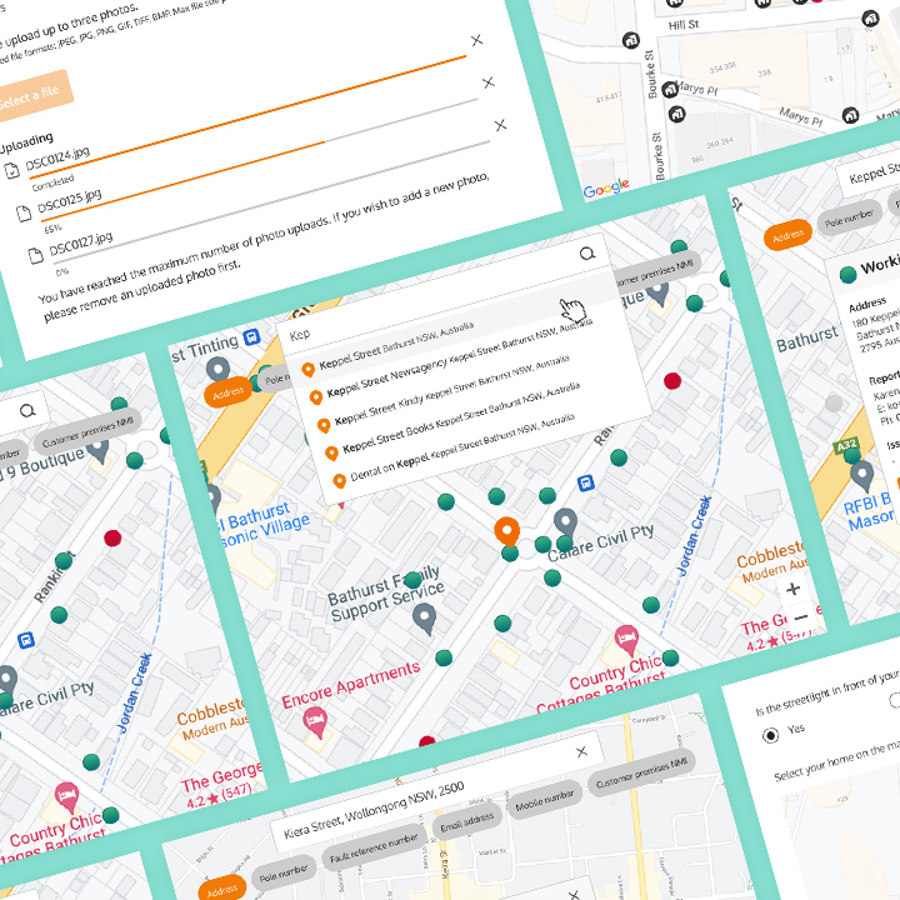Zoom in with the plus map button
This screenshot has height=900, width=900.
tap(793, 589)
